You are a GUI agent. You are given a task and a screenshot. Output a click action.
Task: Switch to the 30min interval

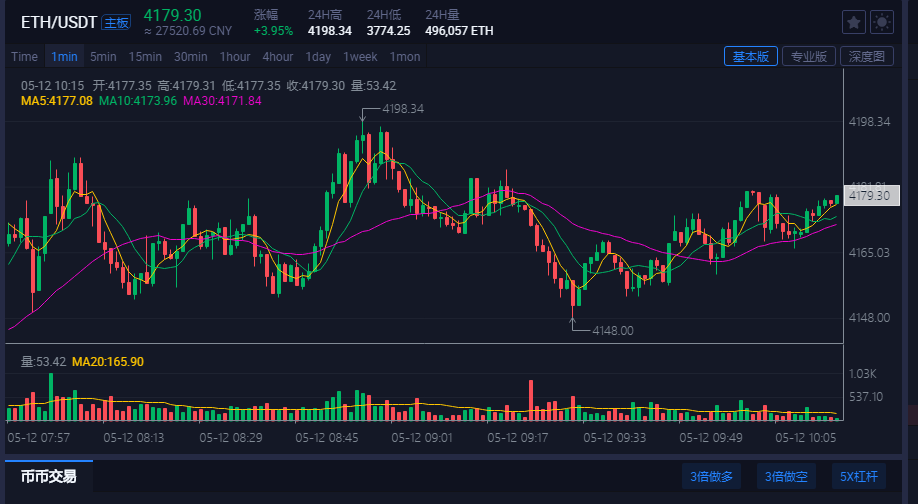tap(191, 57)
